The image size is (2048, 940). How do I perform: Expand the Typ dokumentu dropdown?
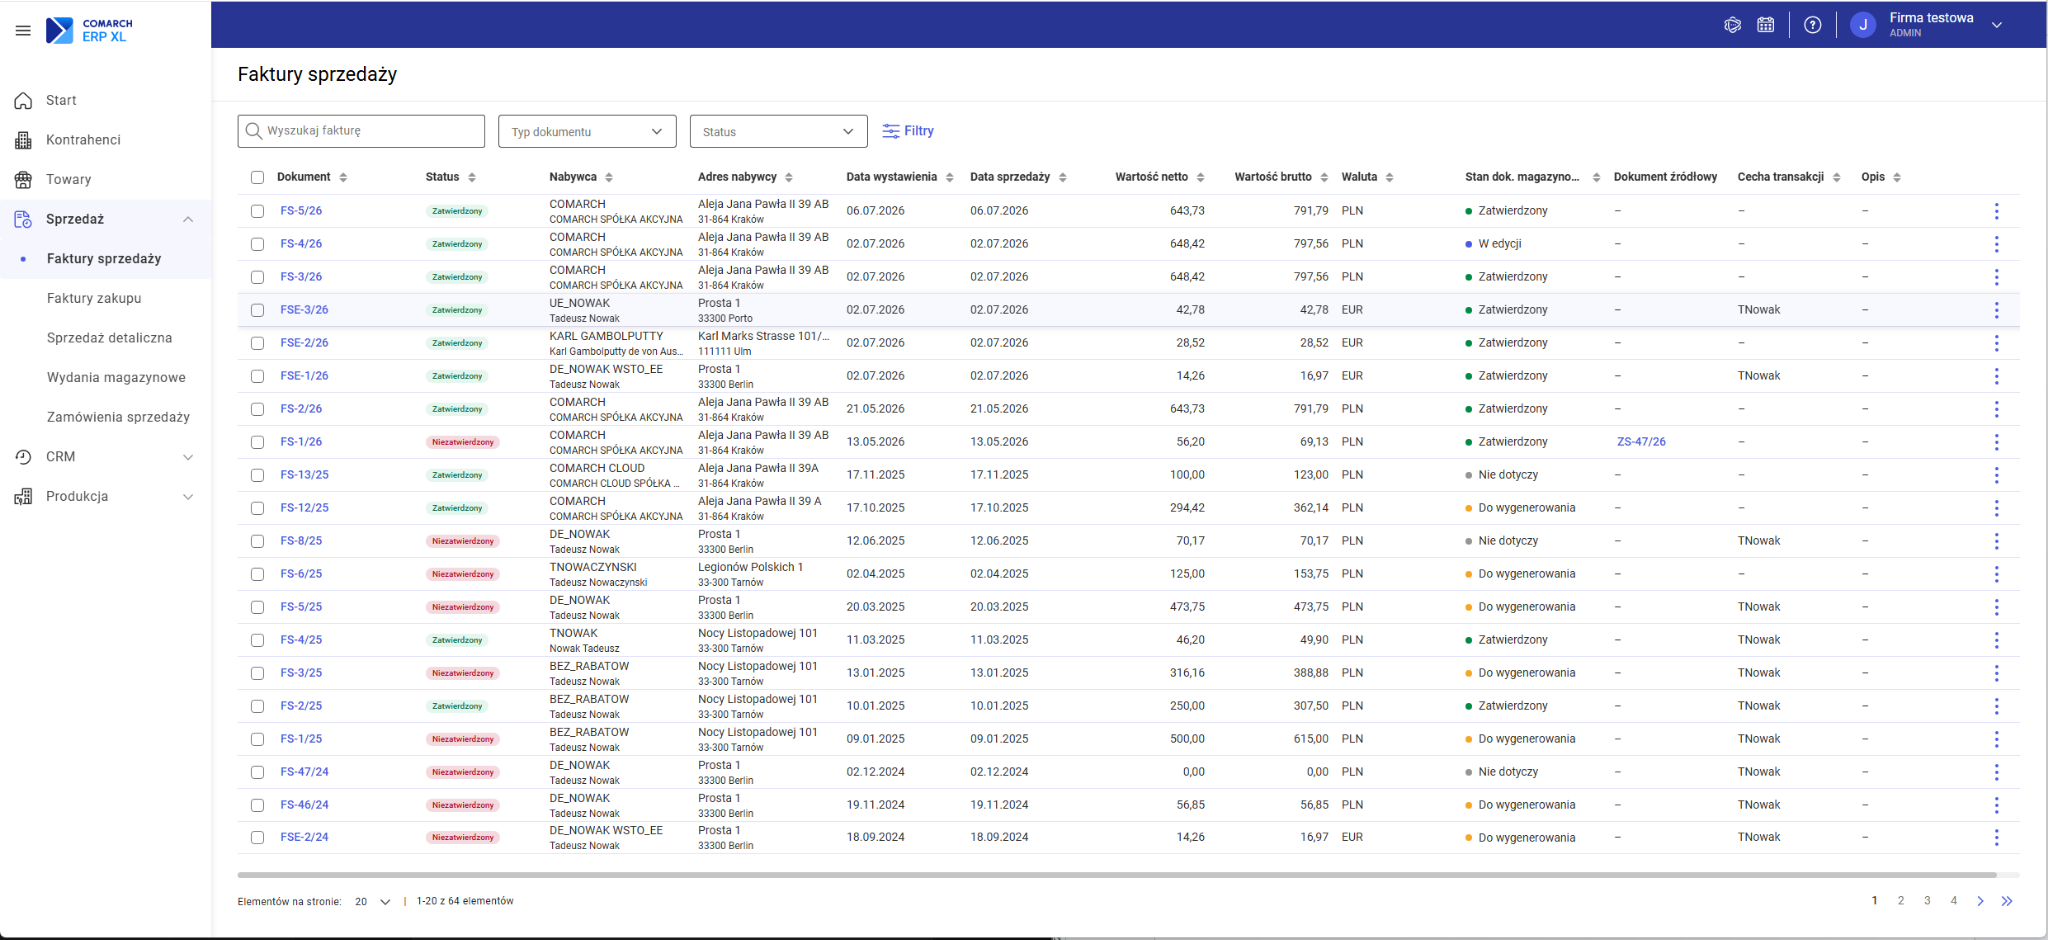point(587,131)
